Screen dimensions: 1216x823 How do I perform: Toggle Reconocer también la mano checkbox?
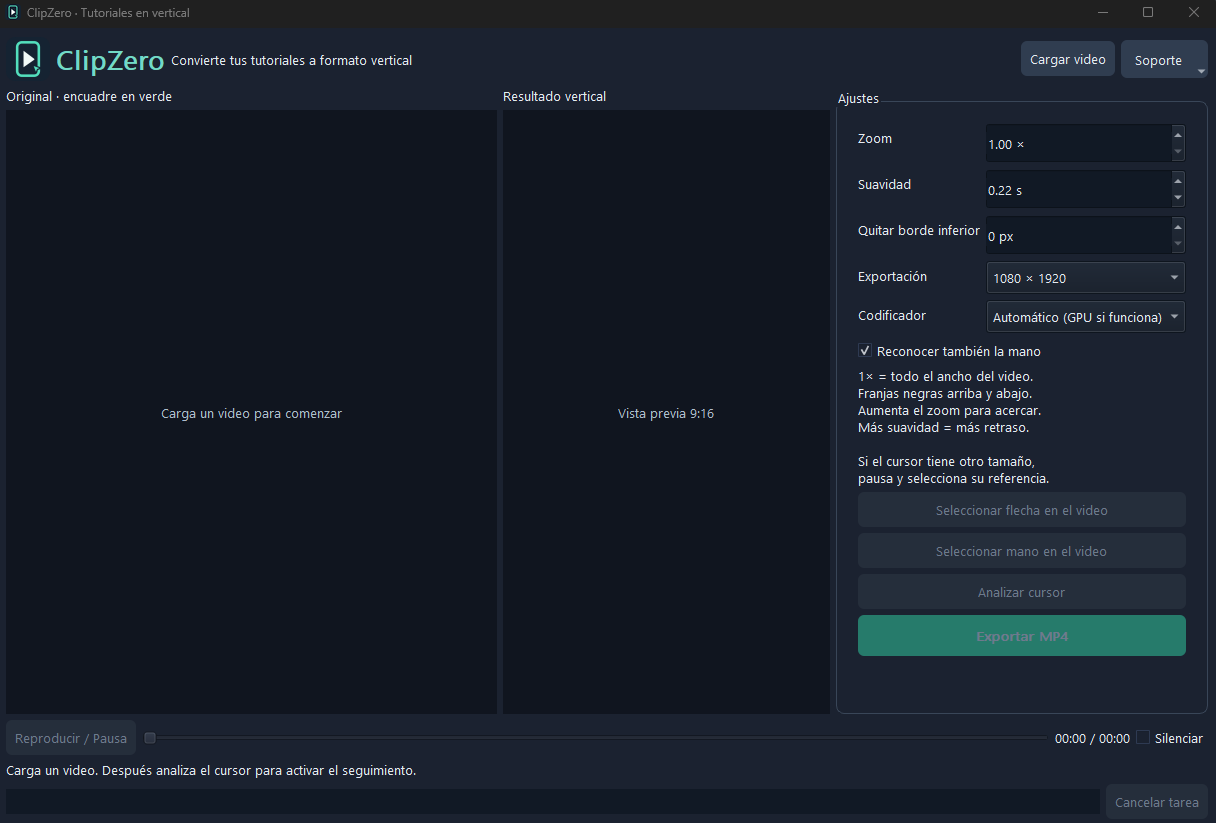coord(865,351)
